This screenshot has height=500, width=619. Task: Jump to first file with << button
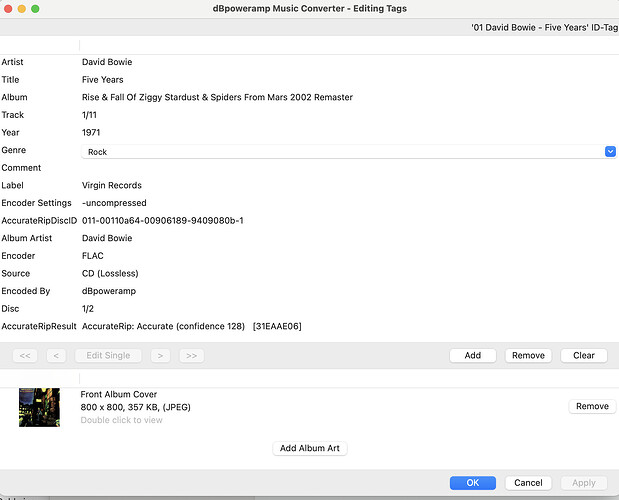click(x=25, y=356)
